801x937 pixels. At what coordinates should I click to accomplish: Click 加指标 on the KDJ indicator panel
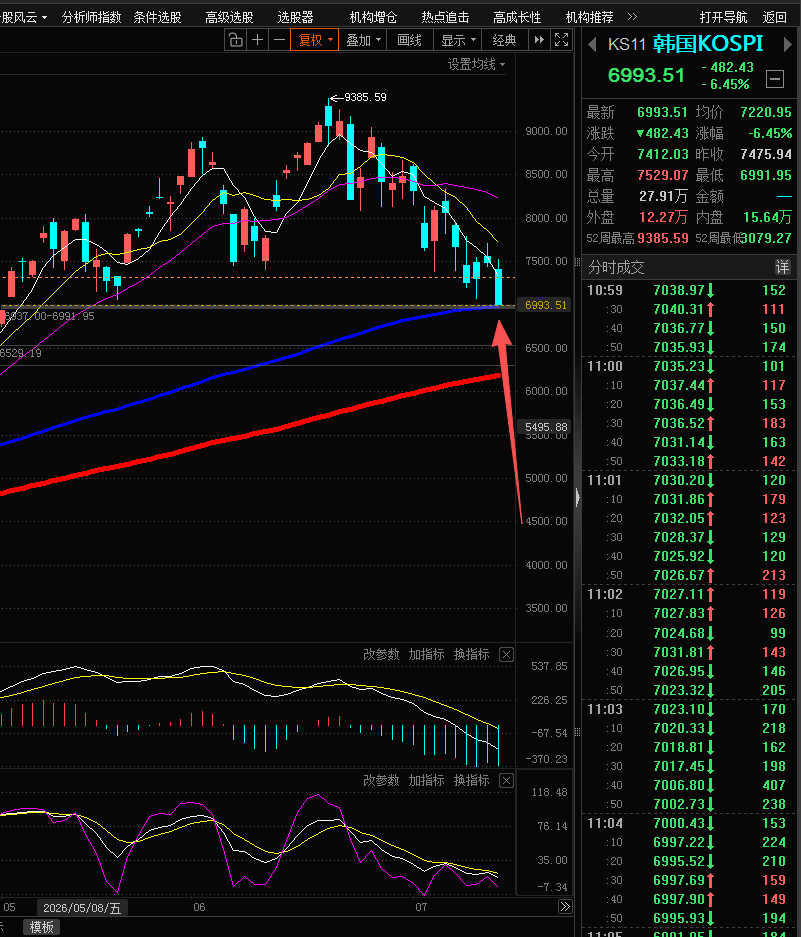[x=426, y=780]
